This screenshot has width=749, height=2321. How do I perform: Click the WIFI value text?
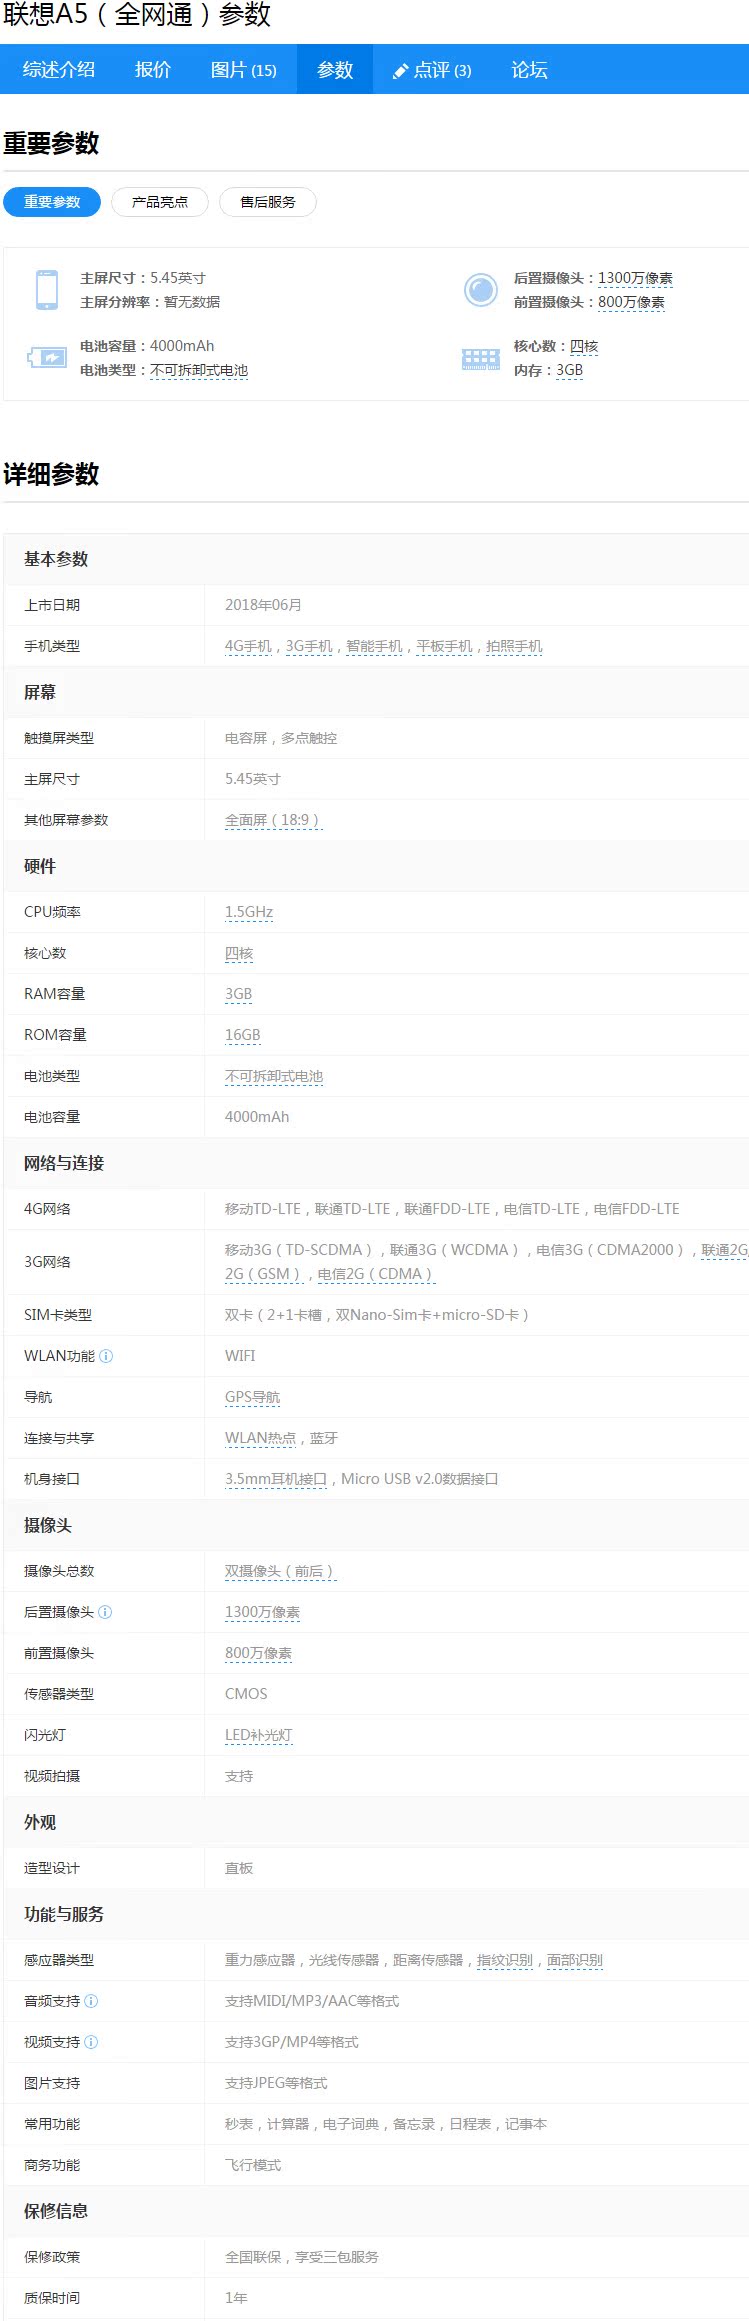tap(240, 1356)
